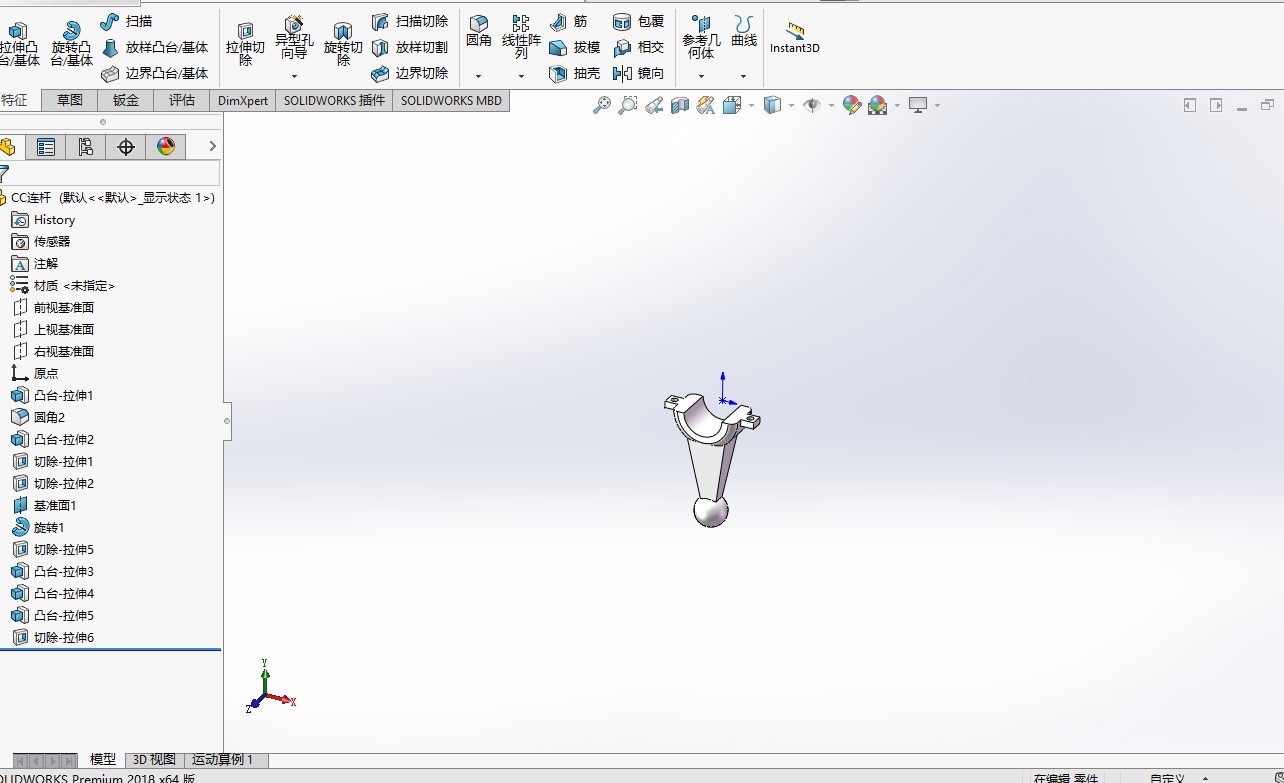
Task: Choose the 抽壳 shell tool
Action: (x=574, y=73)
